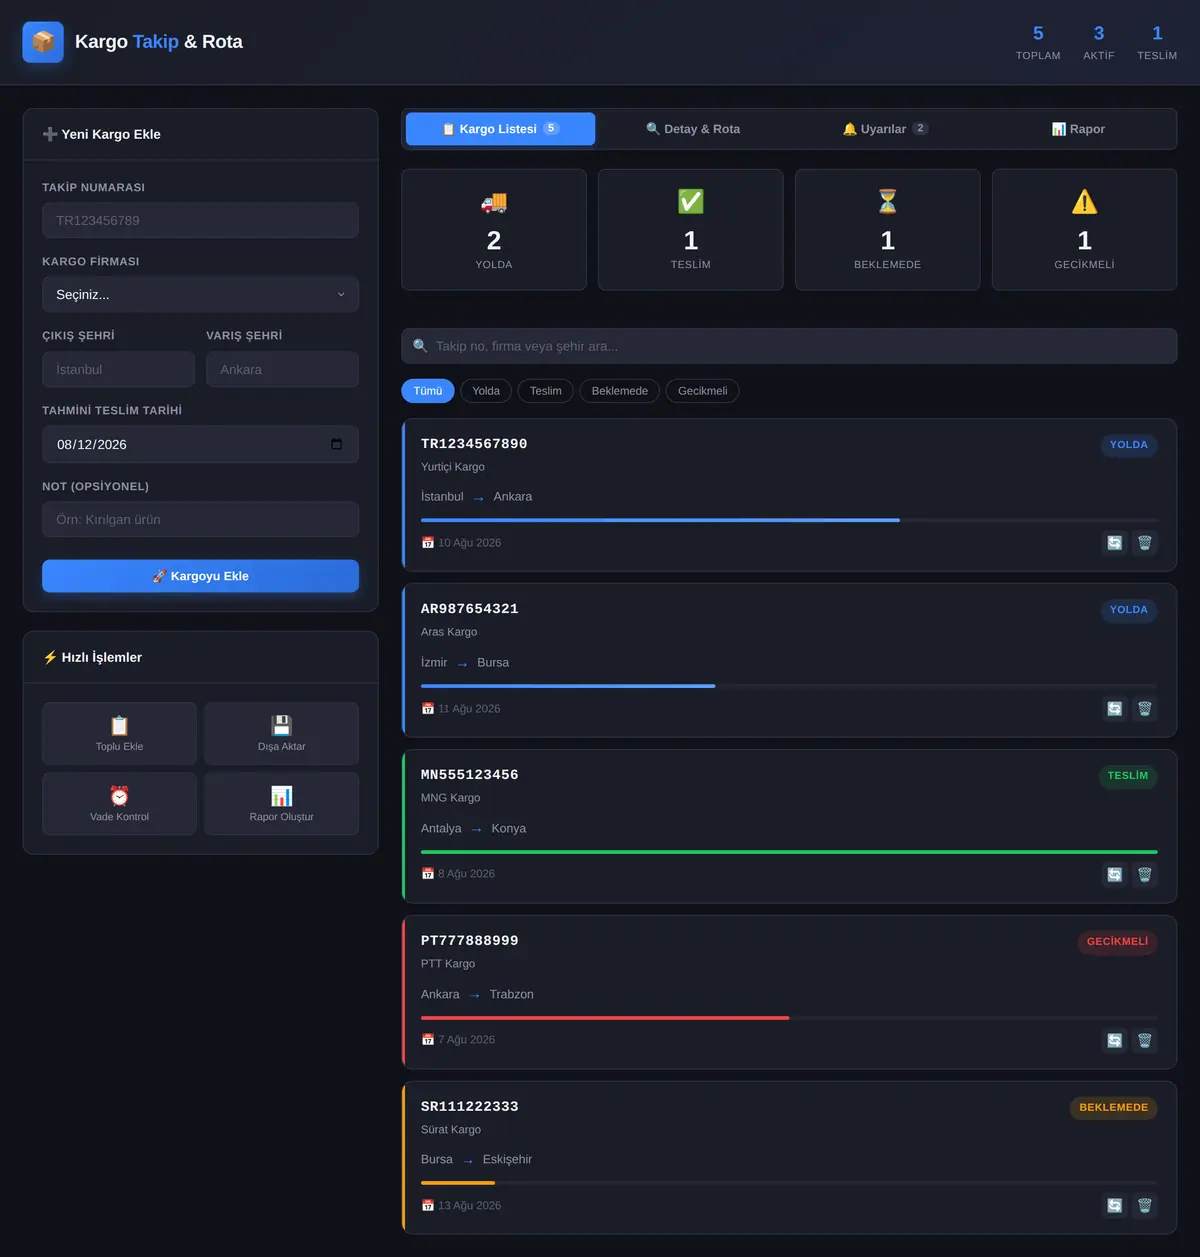This screenshot has width=1200, height=1257.
Task: Click the TR1234567890 progress bar
Action: tap(789, 520)
